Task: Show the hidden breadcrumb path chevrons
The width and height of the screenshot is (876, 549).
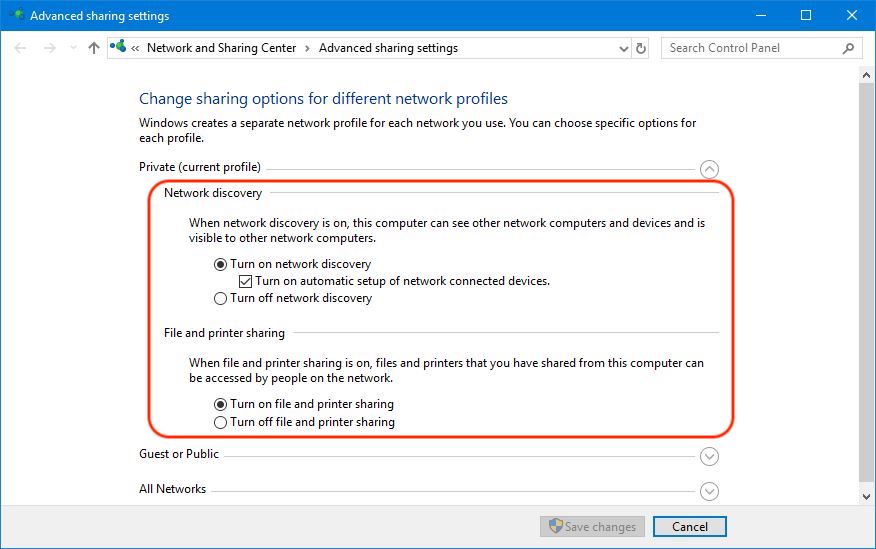Action: tap(135, 49)
